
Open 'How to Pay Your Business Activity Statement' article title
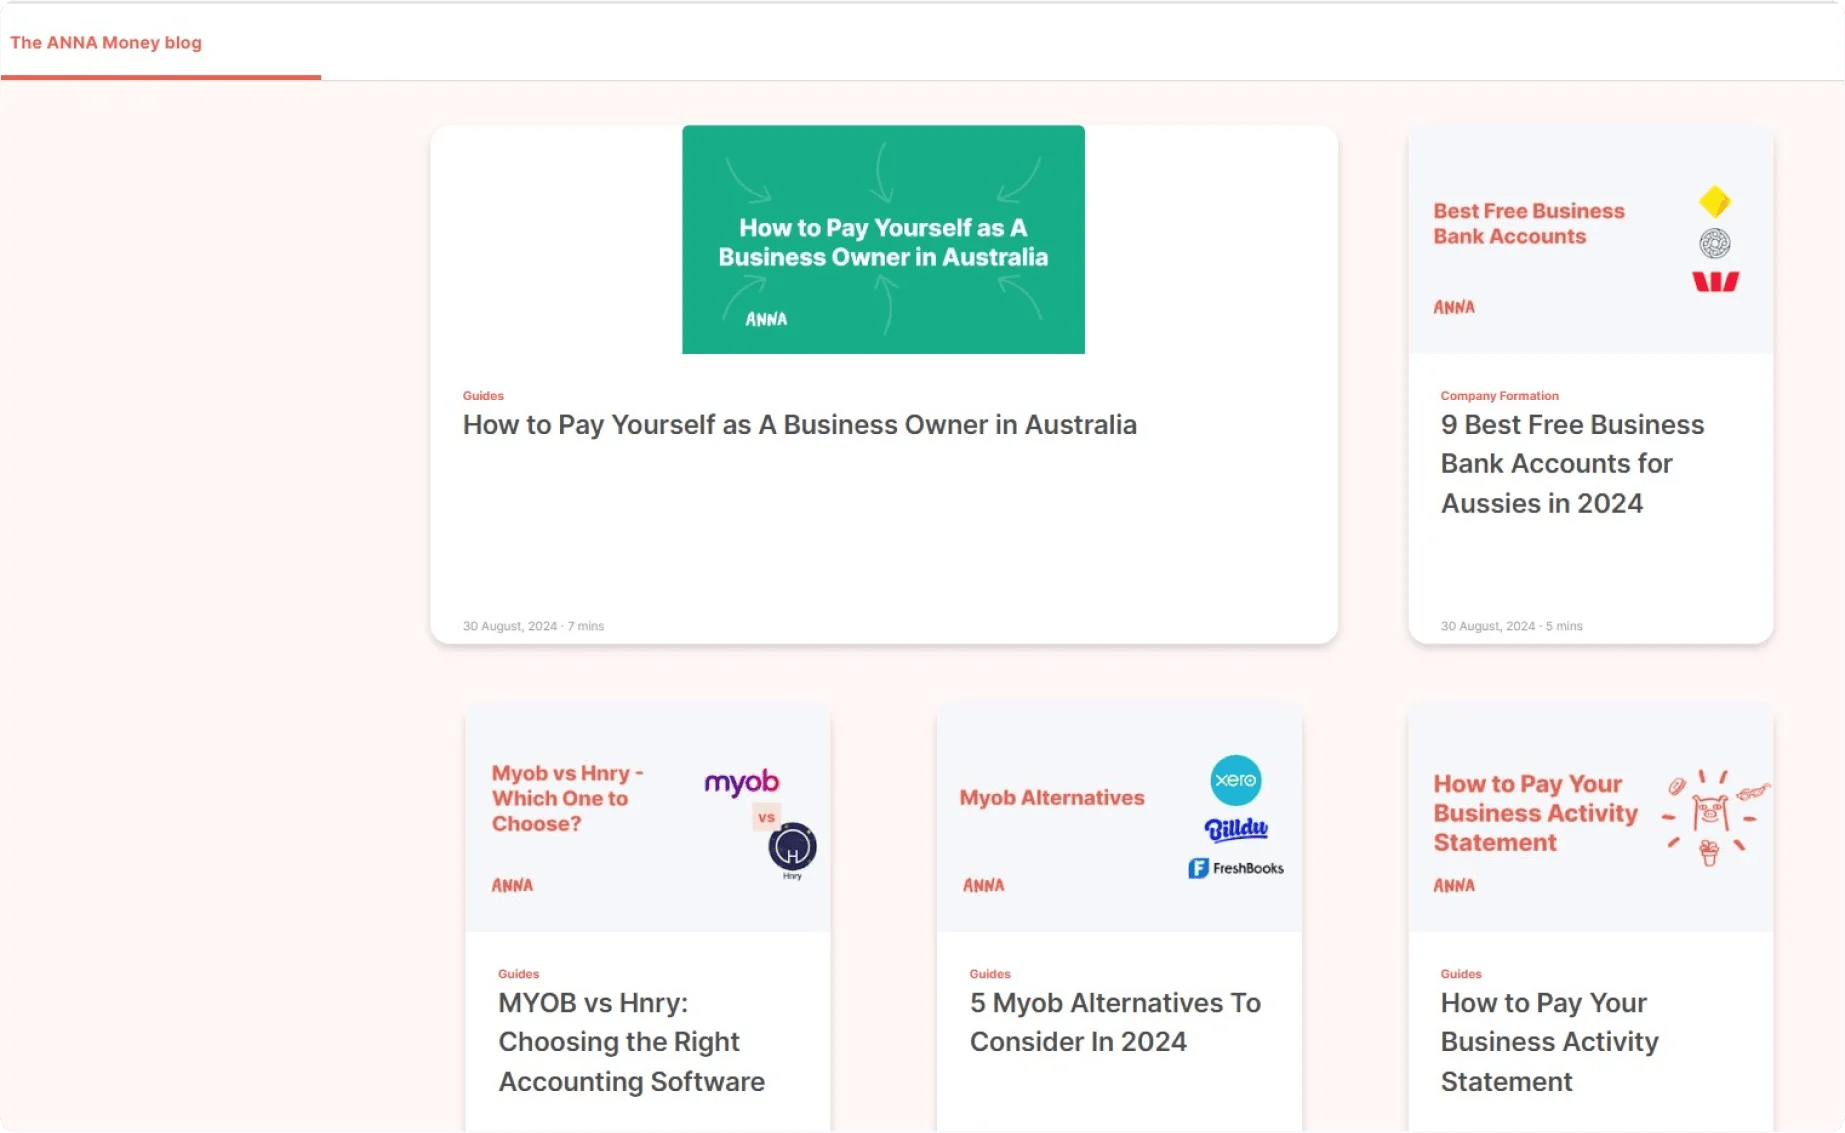point(1549,1042)
